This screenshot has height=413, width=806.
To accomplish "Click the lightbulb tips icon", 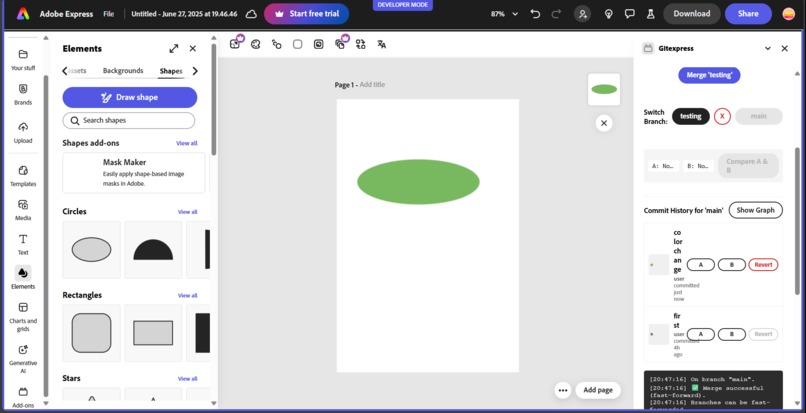I will 609,14.
